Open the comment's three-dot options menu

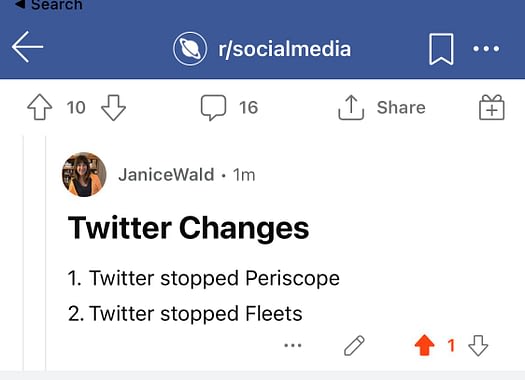point(293,345)
